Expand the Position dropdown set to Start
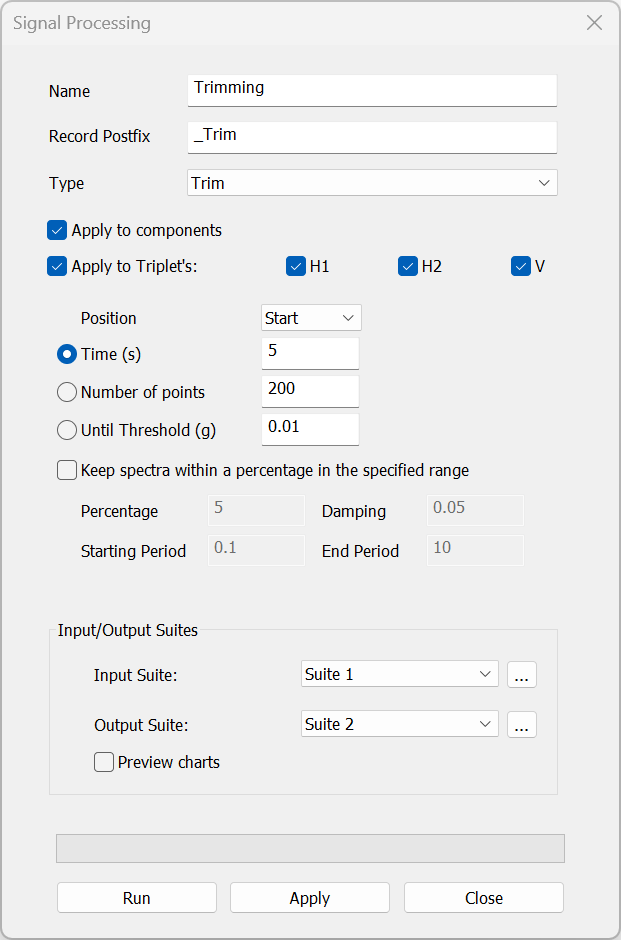 [310, 318]
